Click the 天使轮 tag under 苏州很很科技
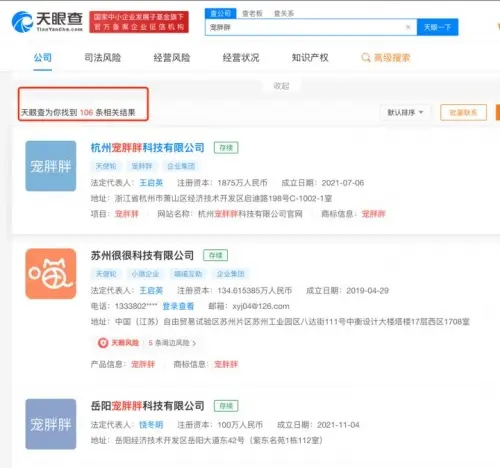500x468 pixels. [106, 274]
